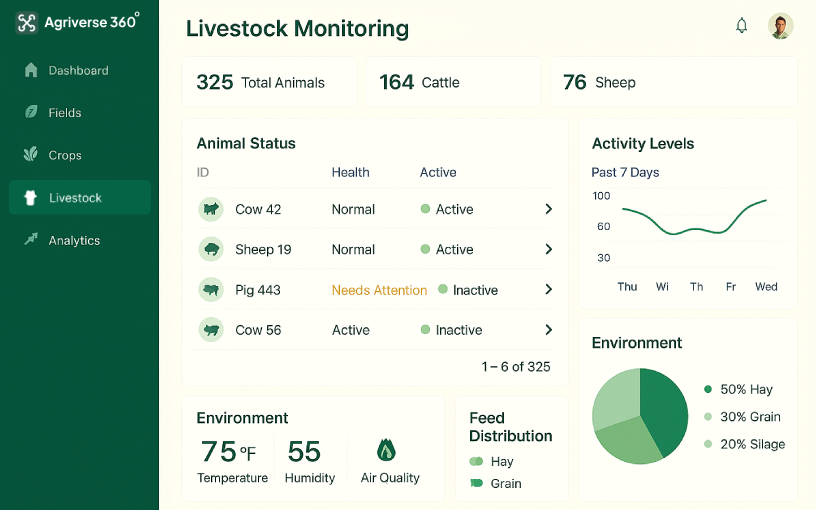This screenshot has width=816, height=510.
Task: Open the user profile avatar
Action: point(780,26)
